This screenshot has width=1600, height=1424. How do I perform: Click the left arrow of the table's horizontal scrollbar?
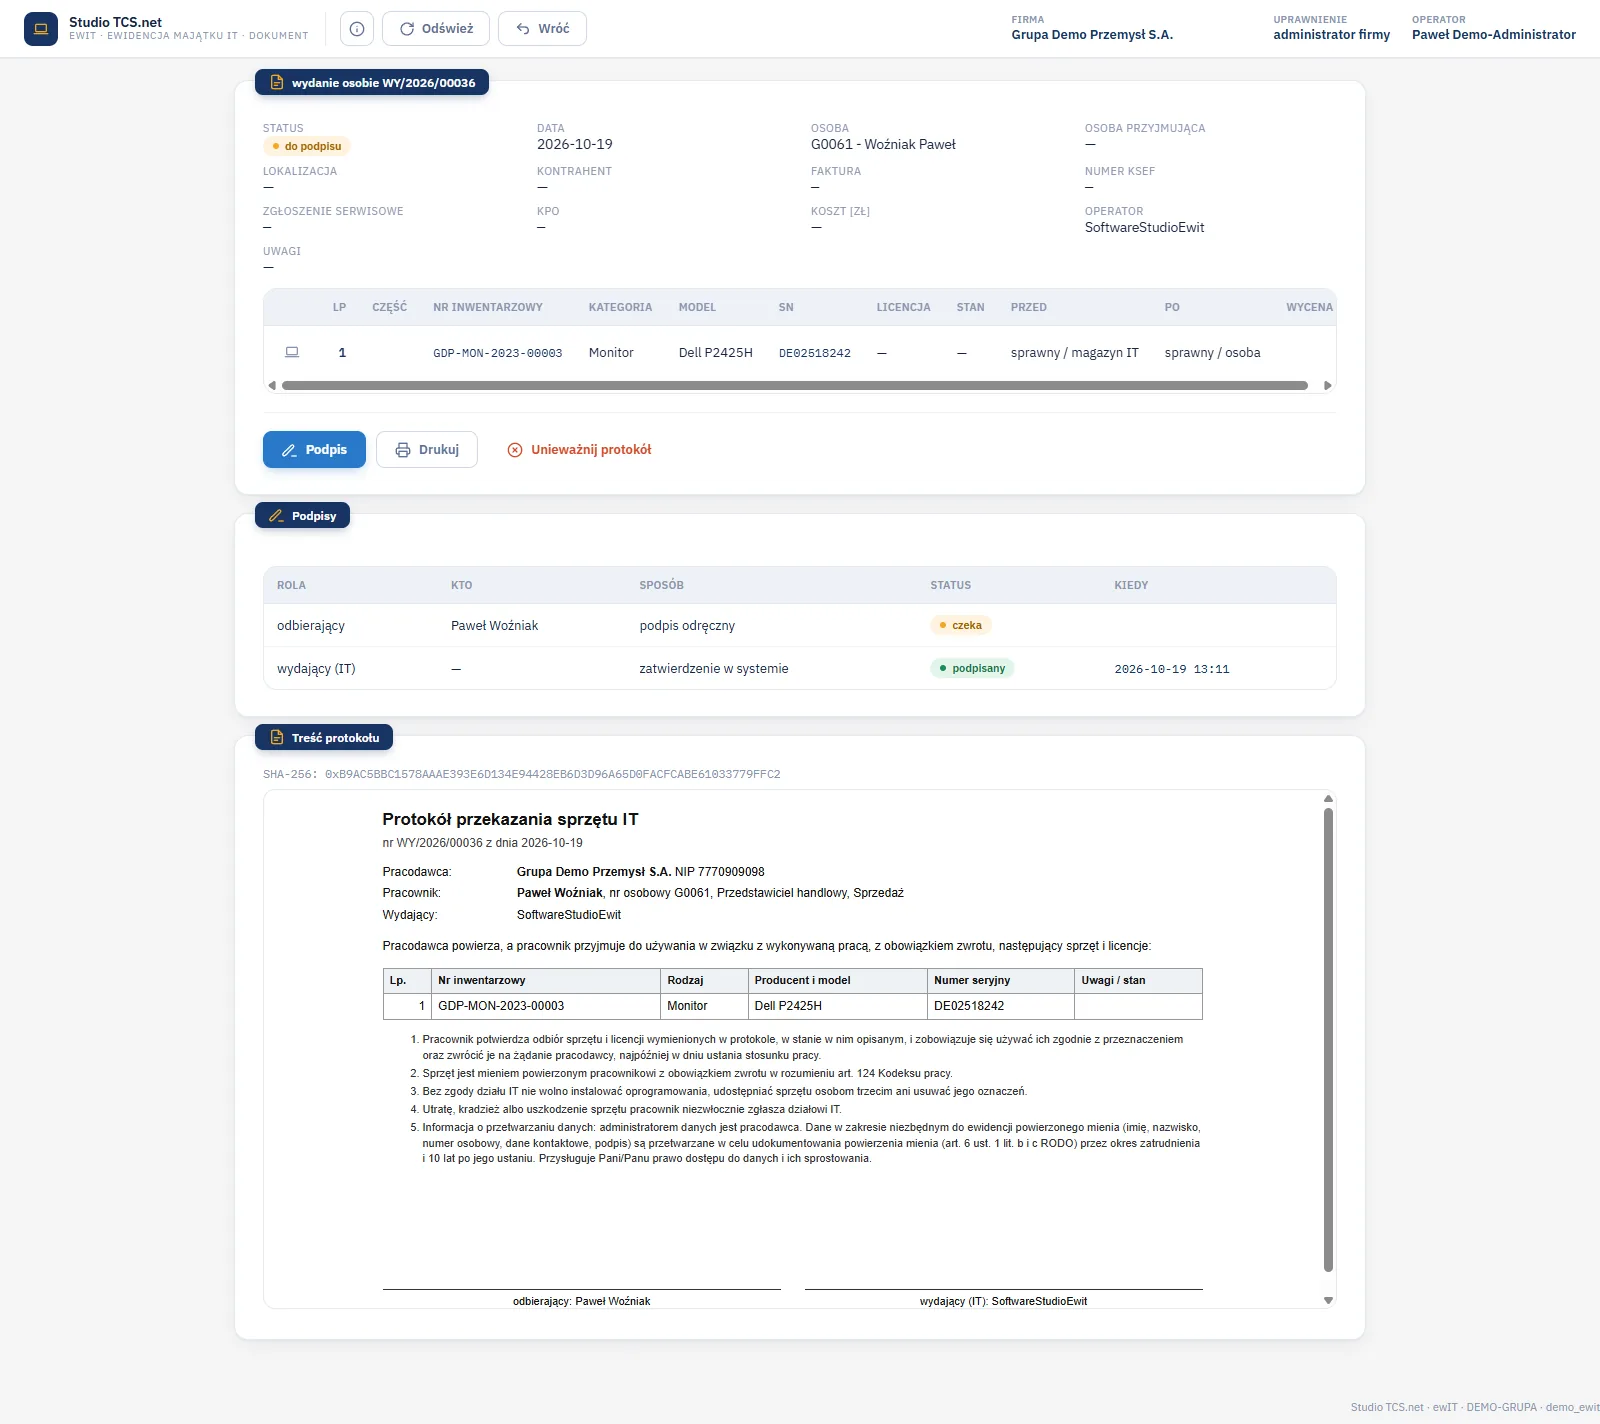point(272,385)
